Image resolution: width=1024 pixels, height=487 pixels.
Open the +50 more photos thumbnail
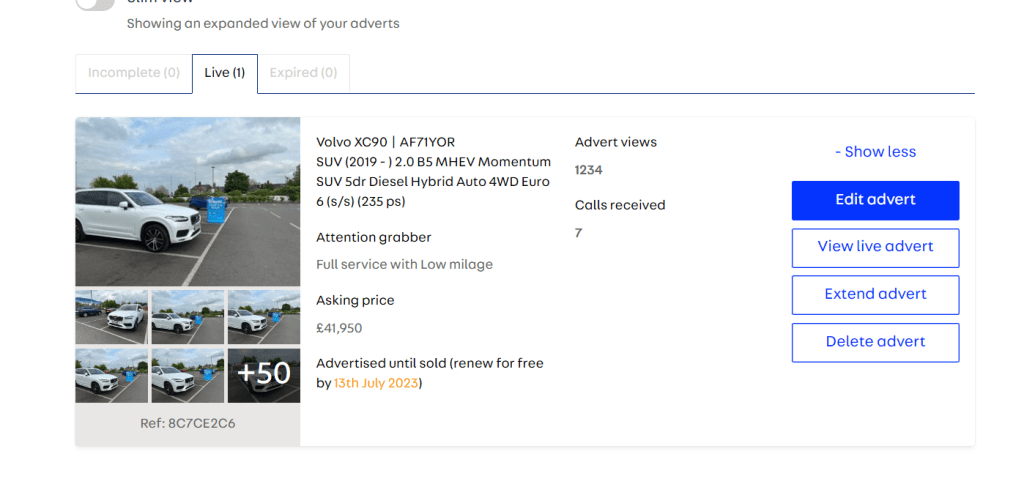[x=264, y=375]
